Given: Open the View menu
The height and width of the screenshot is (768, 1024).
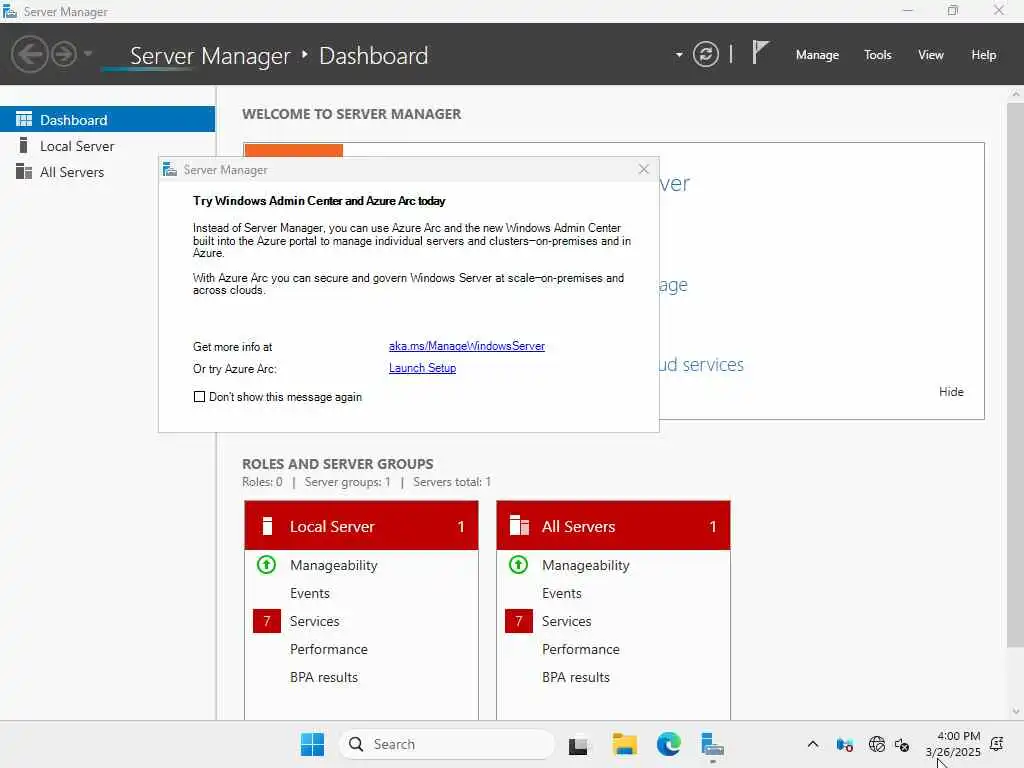Looking at the screenshot, I should click(x=930, y=55).
